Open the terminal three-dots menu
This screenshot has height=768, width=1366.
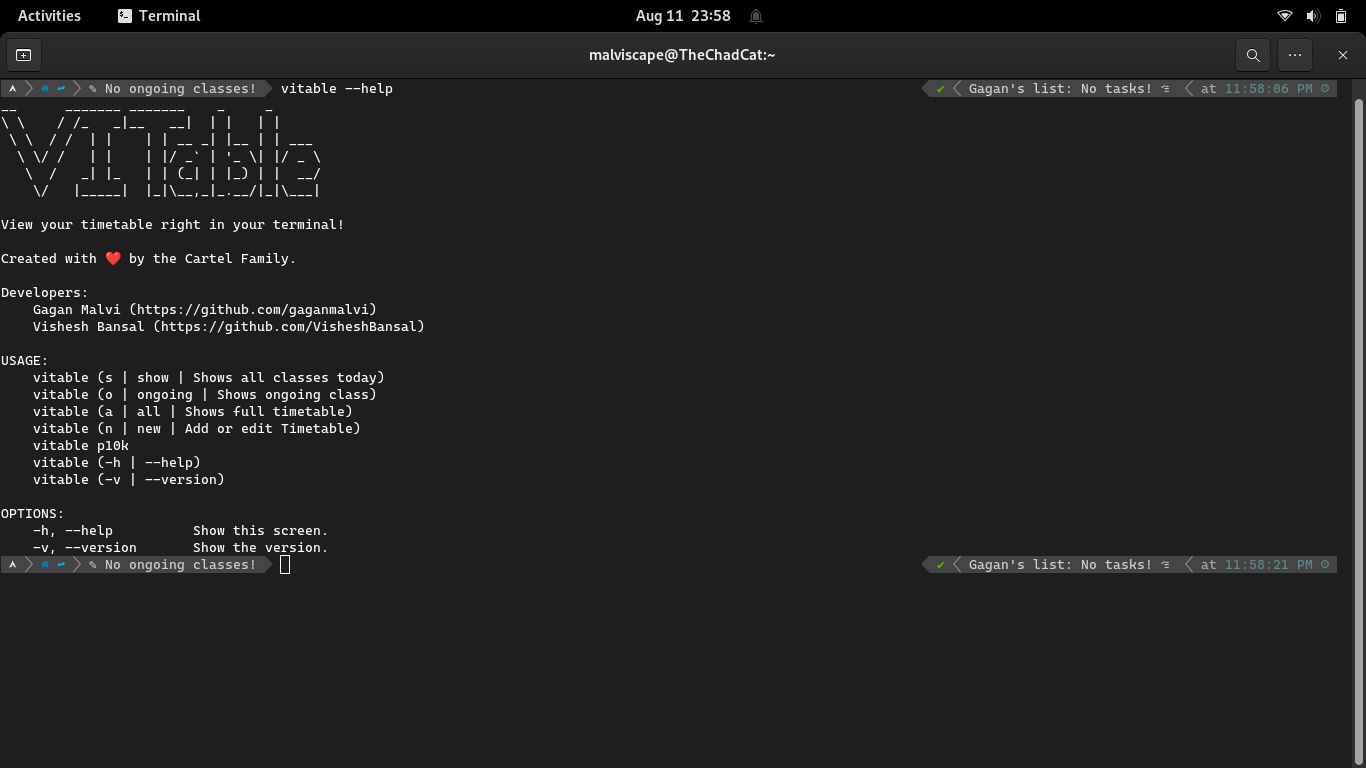click(x=1295, y=55)
